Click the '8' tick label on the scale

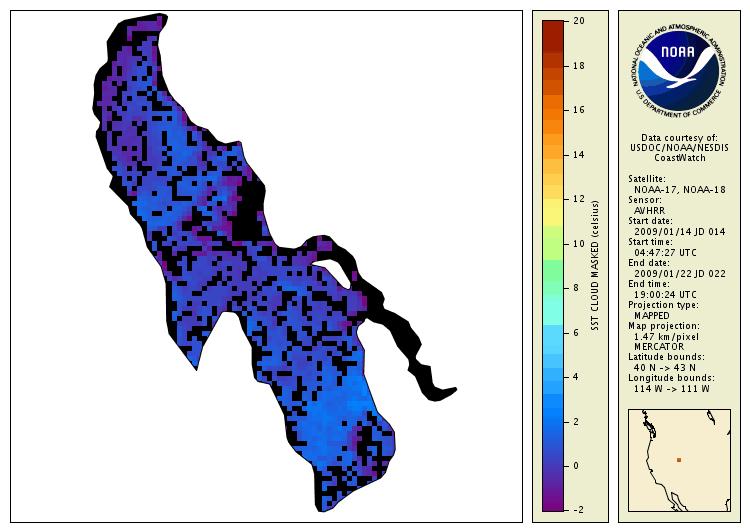[x=576, y=288]
